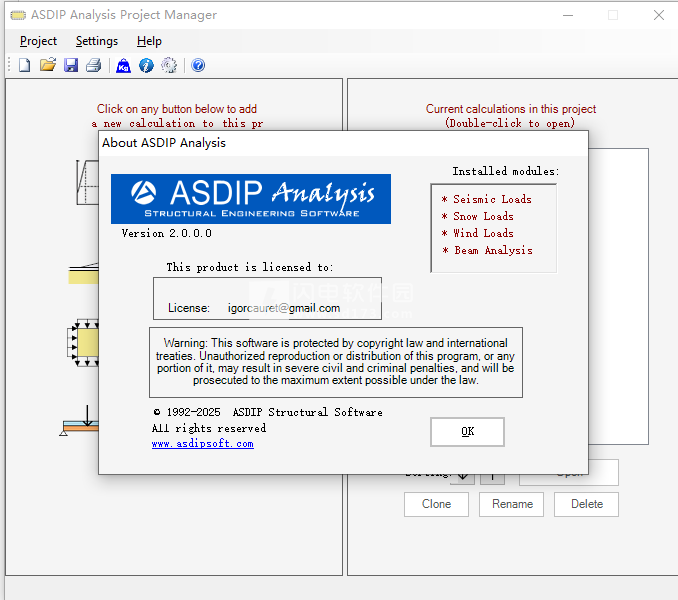Click the New project toolbar icon

point(25,65)
